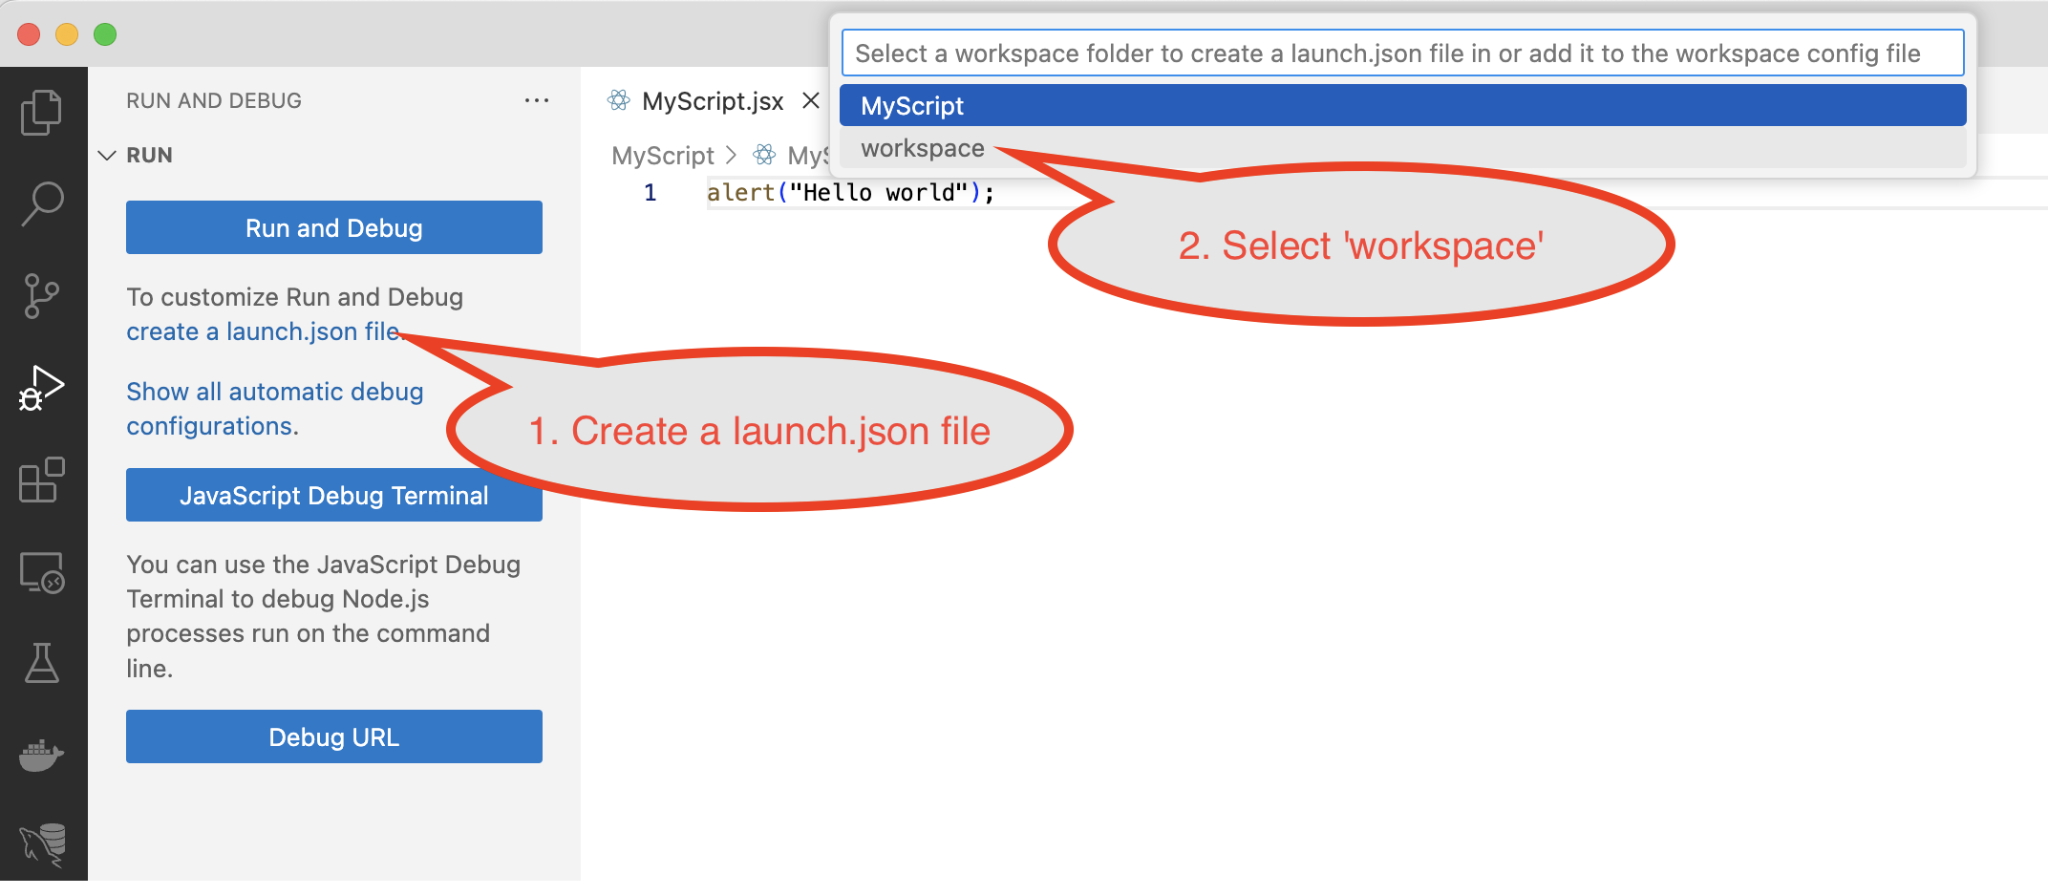Close the MyScript.jsx editor tab

(811, 101)
